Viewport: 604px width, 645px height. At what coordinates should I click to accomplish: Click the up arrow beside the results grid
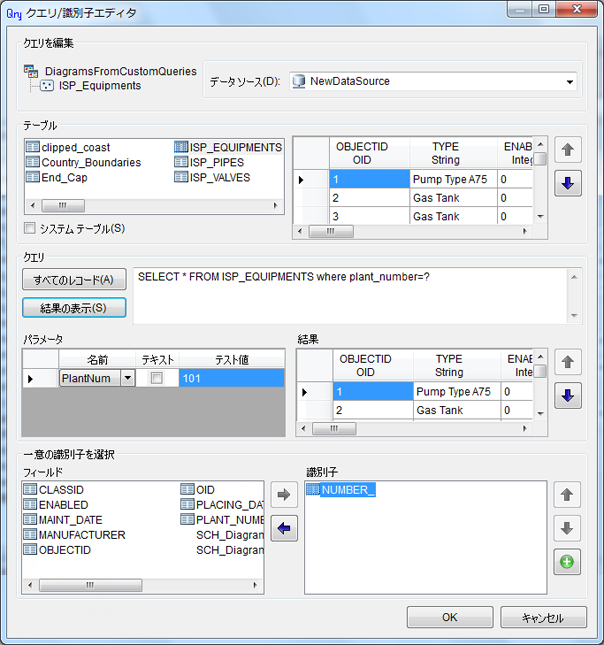point(568,362)
